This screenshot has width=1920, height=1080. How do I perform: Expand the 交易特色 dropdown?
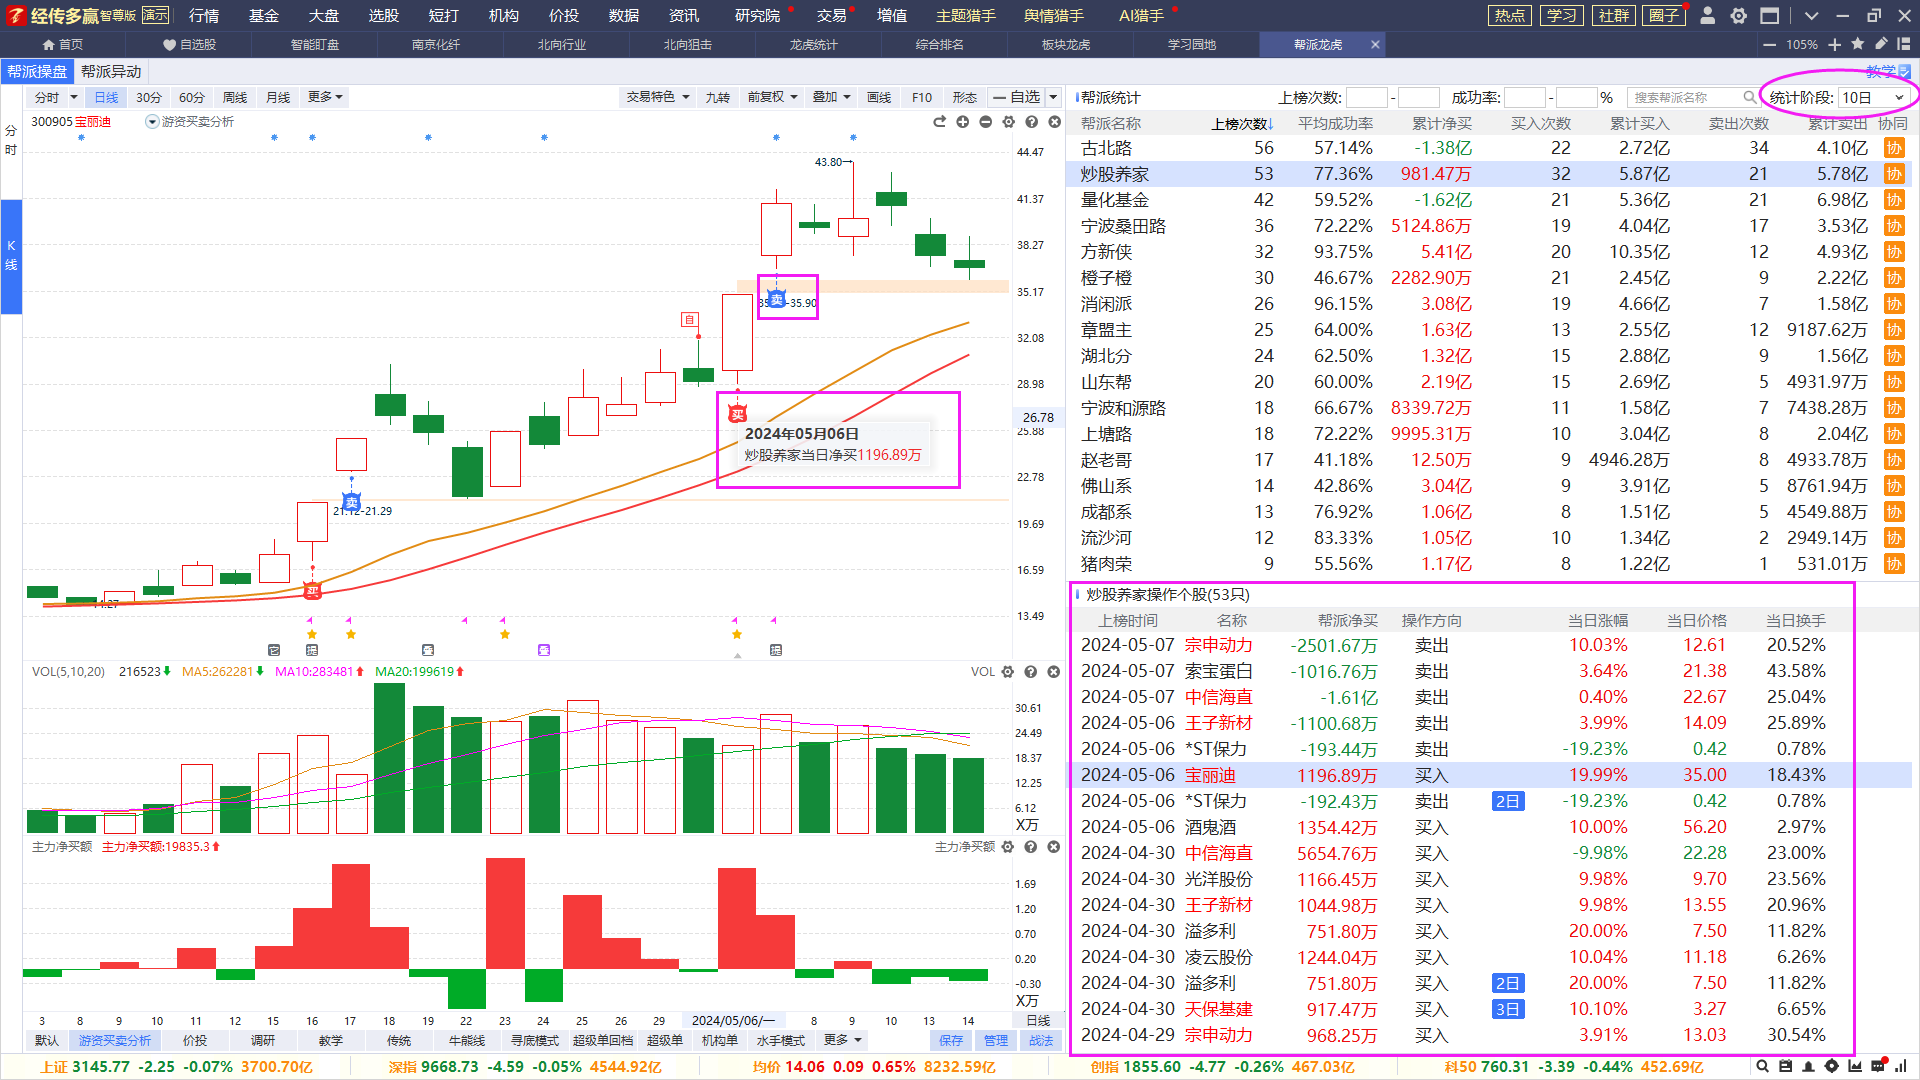click(657, 97)
